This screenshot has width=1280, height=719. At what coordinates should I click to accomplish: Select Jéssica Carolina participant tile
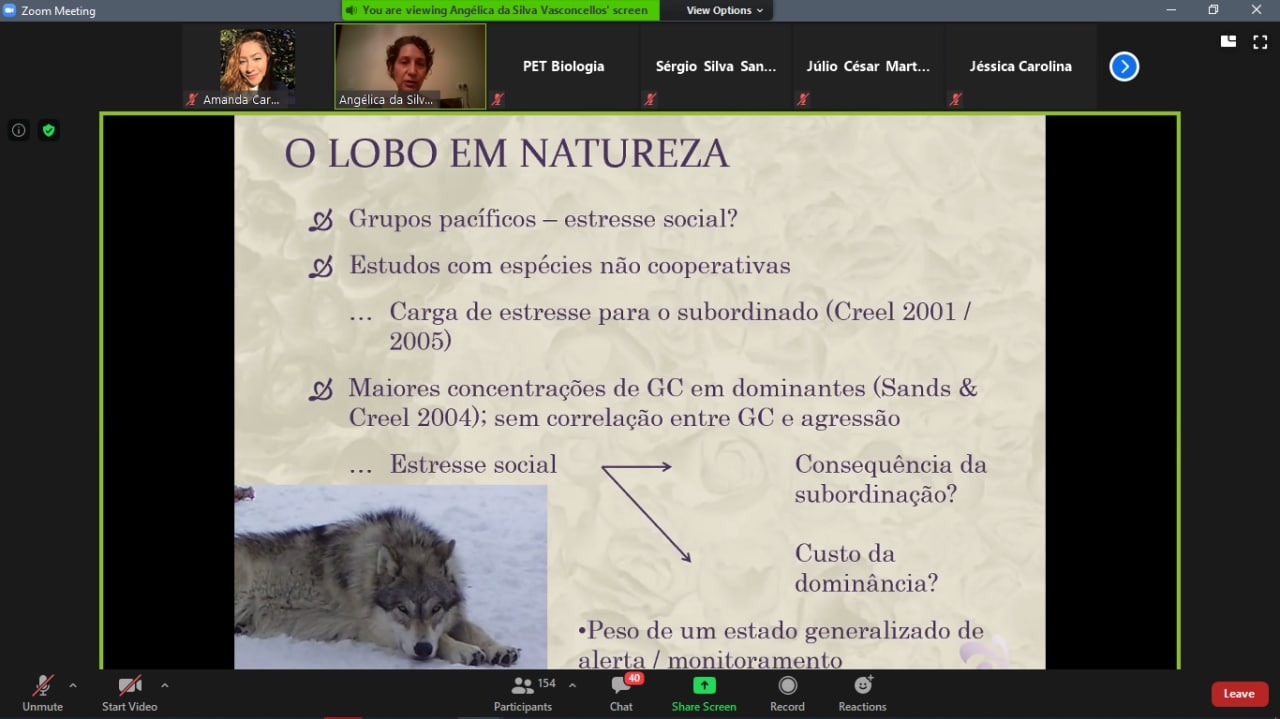tap(1021, 66)
